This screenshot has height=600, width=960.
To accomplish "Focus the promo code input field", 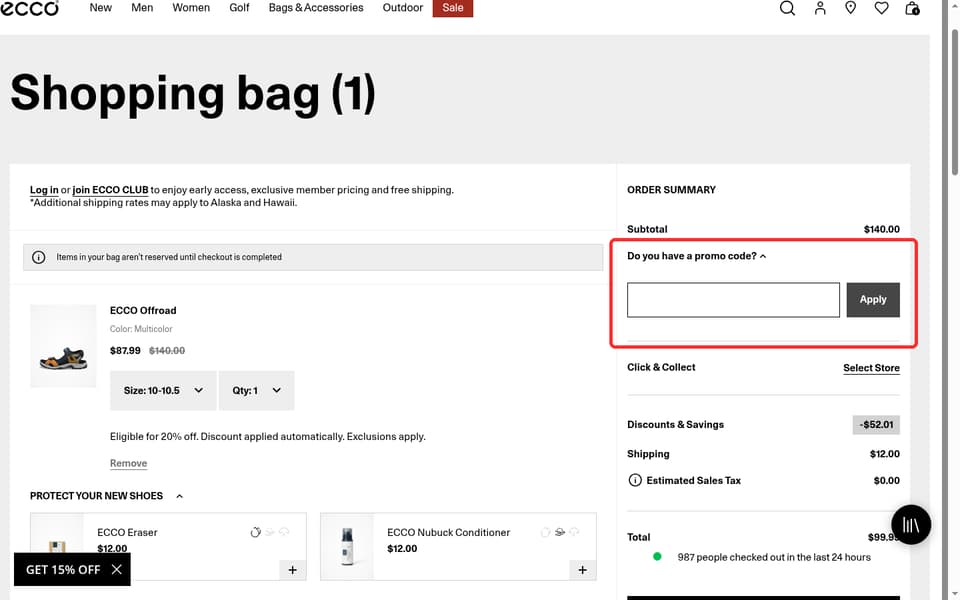I will pos(733,299).
